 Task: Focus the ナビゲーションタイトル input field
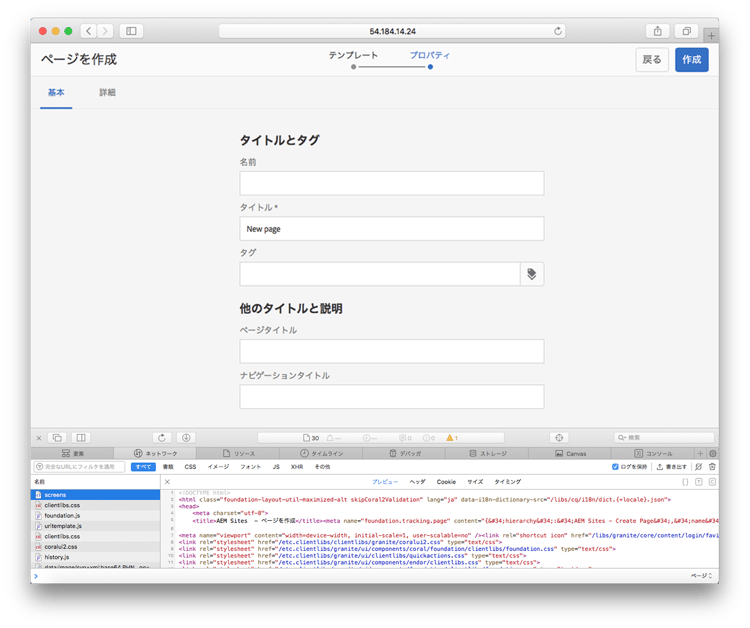392,397
